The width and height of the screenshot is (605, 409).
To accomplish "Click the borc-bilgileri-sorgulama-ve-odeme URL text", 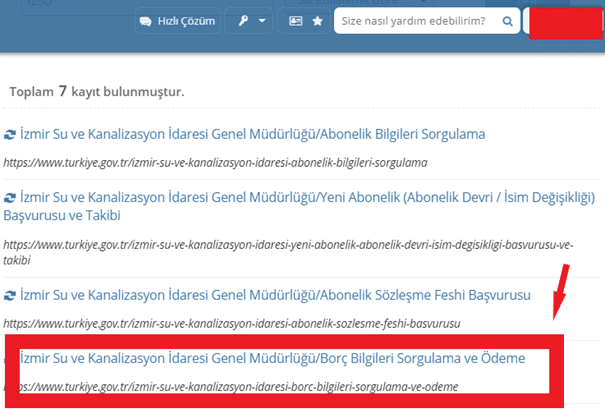I will (229, 384).
